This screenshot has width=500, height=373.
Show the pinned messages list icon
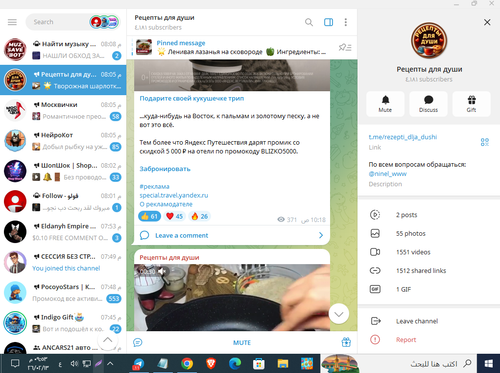(x=345, y=47)
